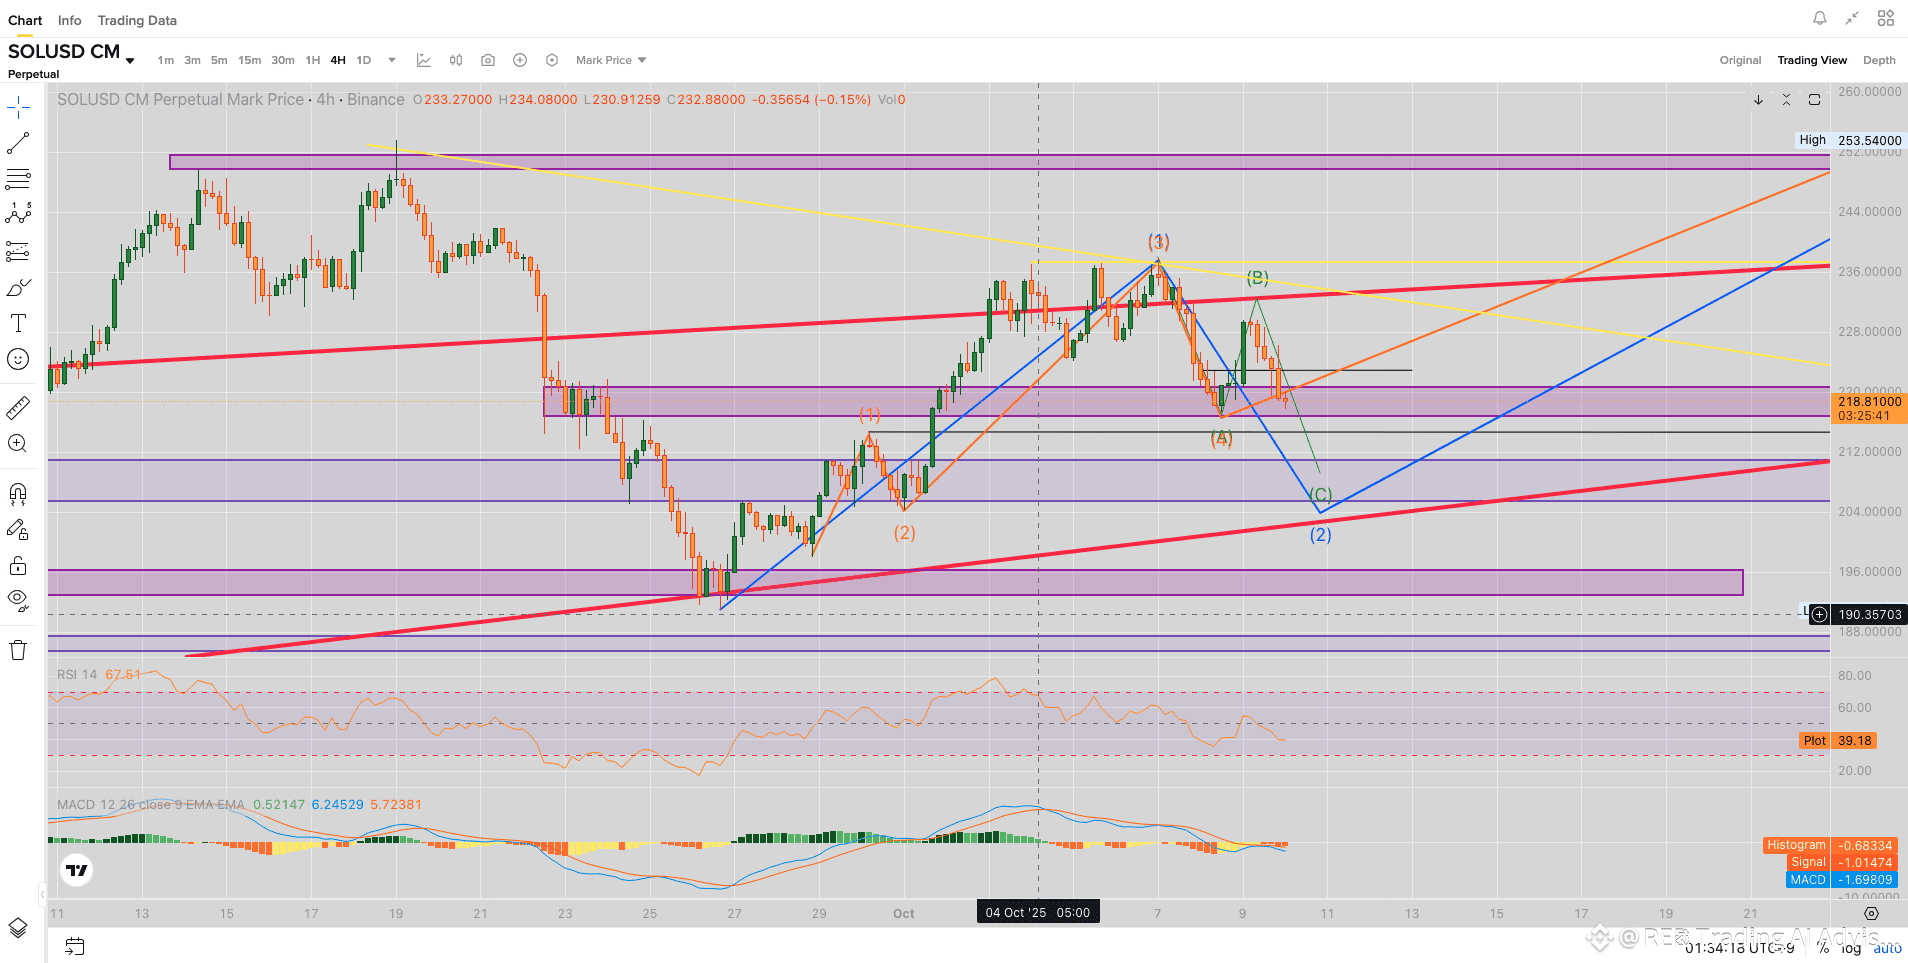
Task: Select the XABCD pattern tool
Action: (x=18, y=214)
